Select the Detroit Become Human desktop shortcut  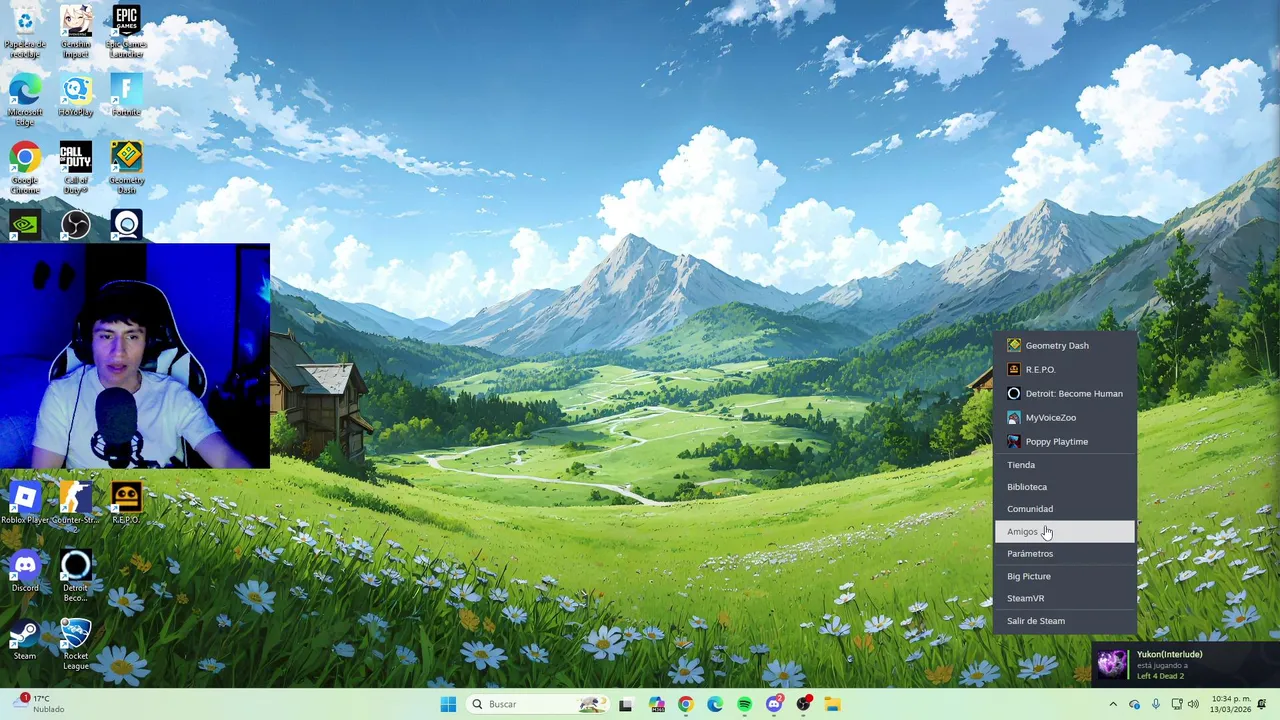[76, 576]
